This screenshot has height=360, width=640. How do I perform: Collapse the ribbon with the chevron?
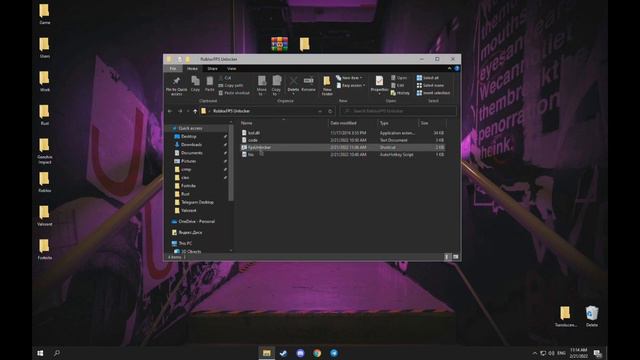pos(449,69)
